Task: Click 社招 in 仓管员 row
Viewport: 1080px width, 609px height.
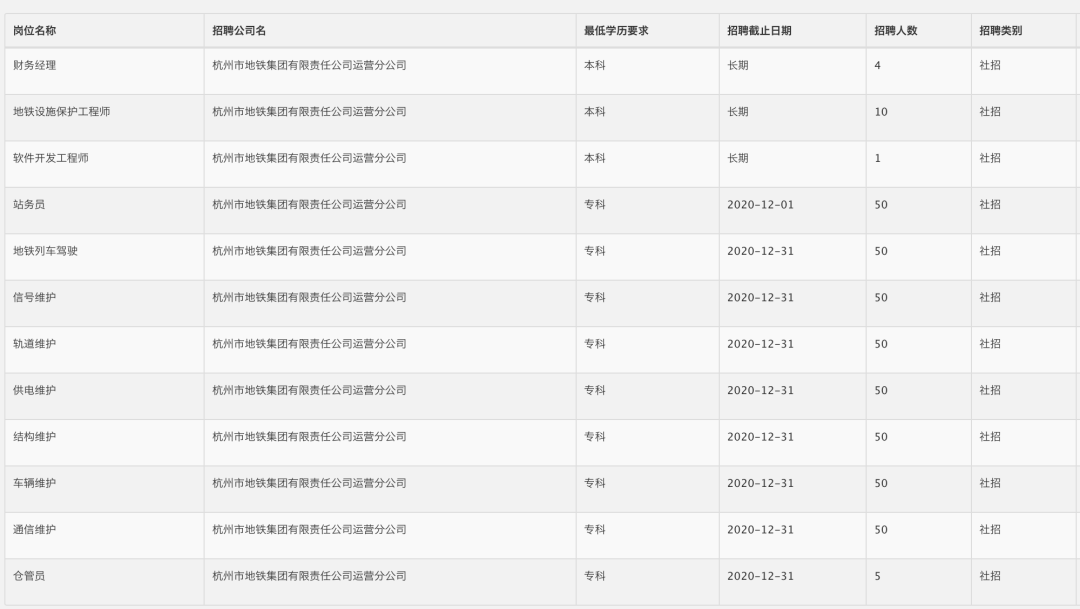Action: click(990, 576)
